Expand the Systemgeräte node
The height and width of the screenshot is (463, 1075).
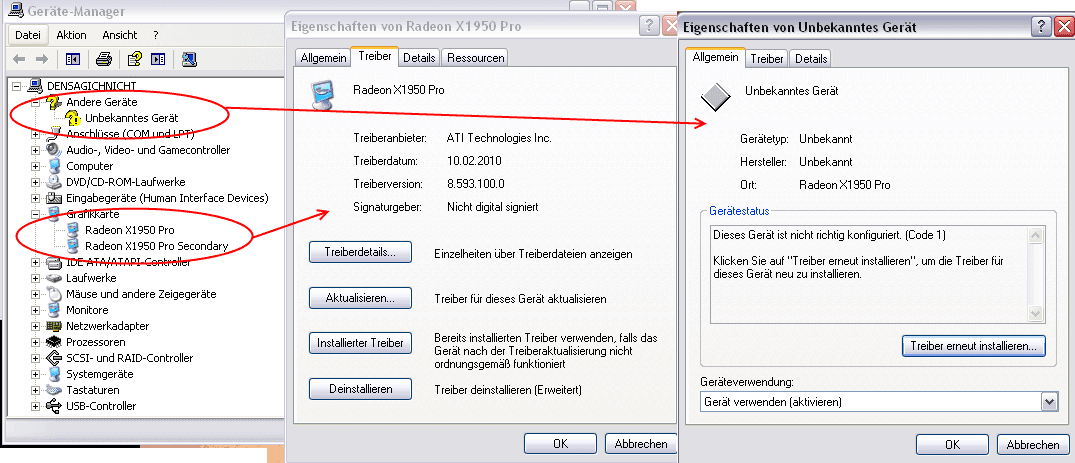pos(36,374)
